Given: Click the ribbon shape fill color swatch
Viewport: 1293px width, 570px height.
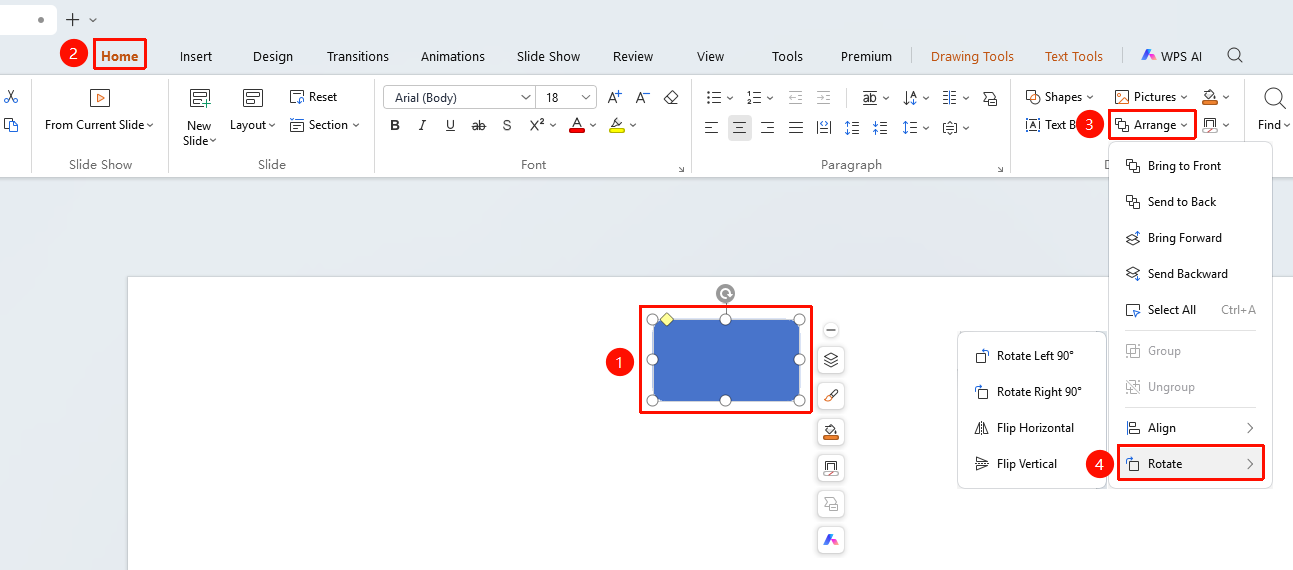Looking at the screenshot, I should pyautogui.click(x=1210, y=97).
